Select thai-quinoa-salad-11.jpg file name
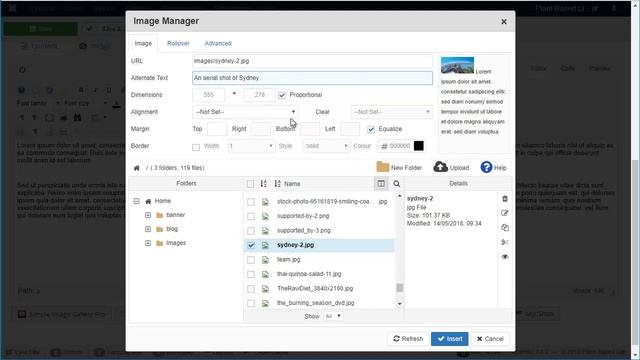 (x=309, y=274)
